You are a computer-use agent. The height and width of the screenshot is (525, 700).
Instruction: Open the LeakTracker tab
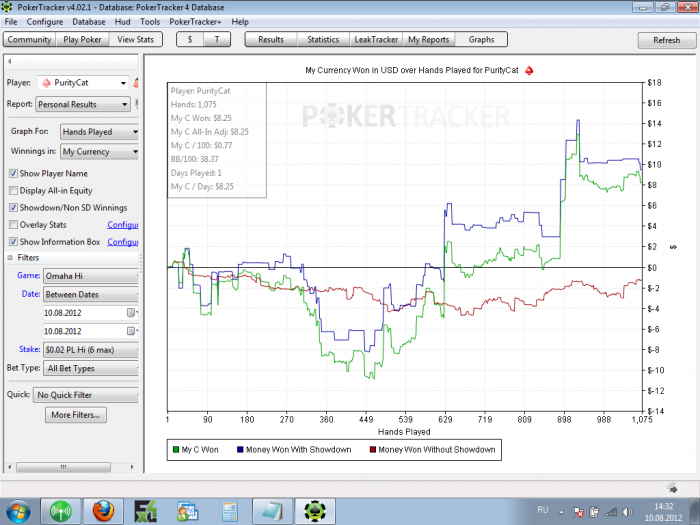pos(376,40)
